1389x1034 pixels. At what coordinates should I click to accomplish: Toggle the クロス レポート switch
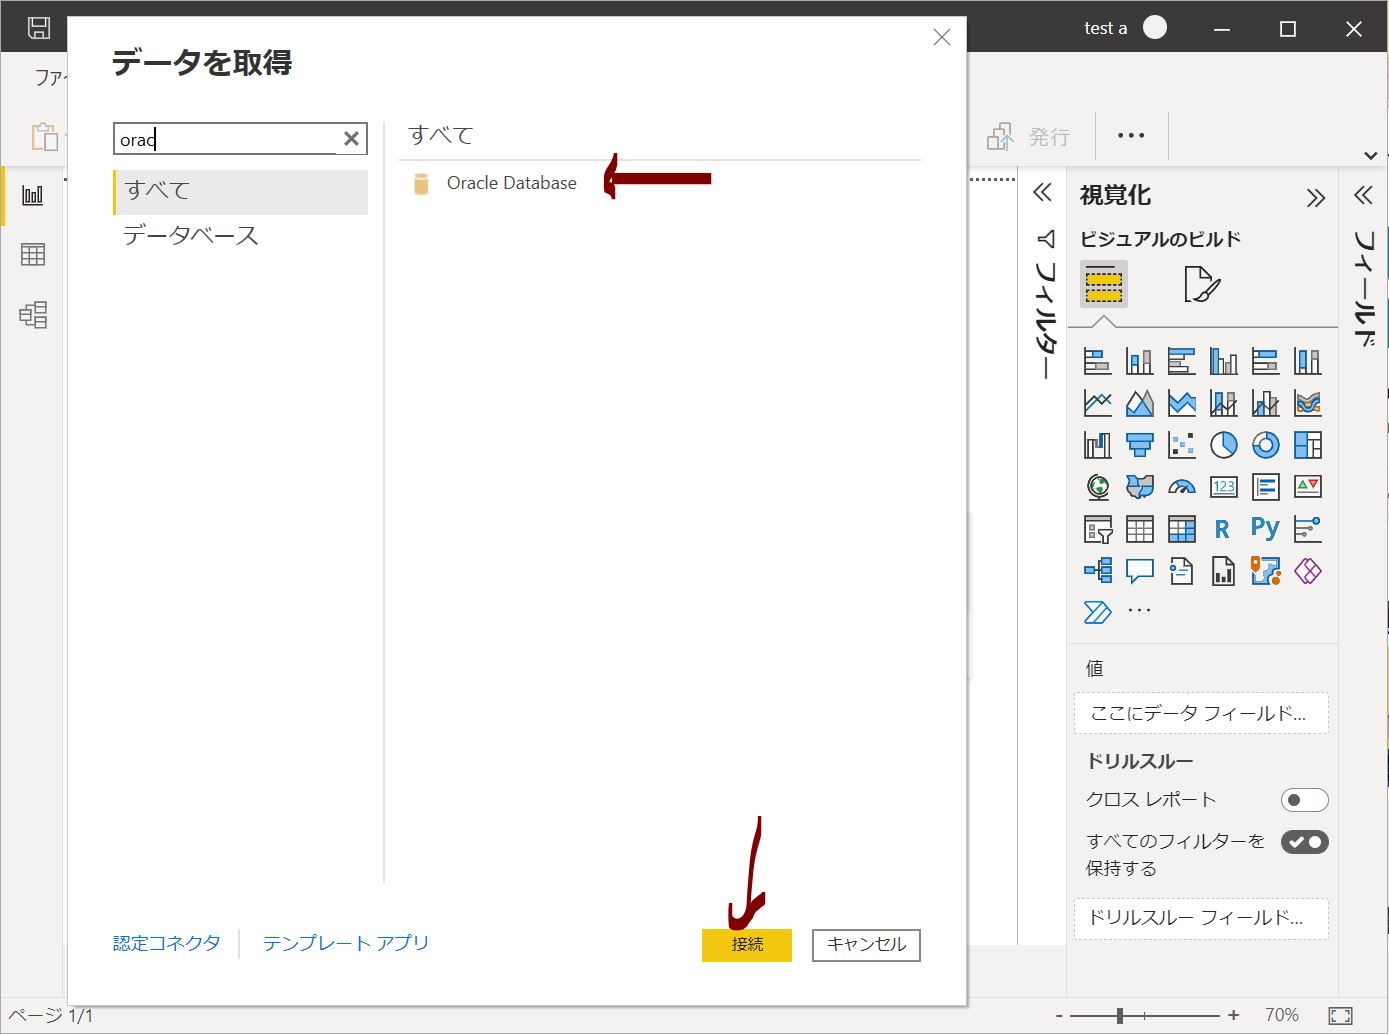pyautogui.click(x=1304, y=800)
